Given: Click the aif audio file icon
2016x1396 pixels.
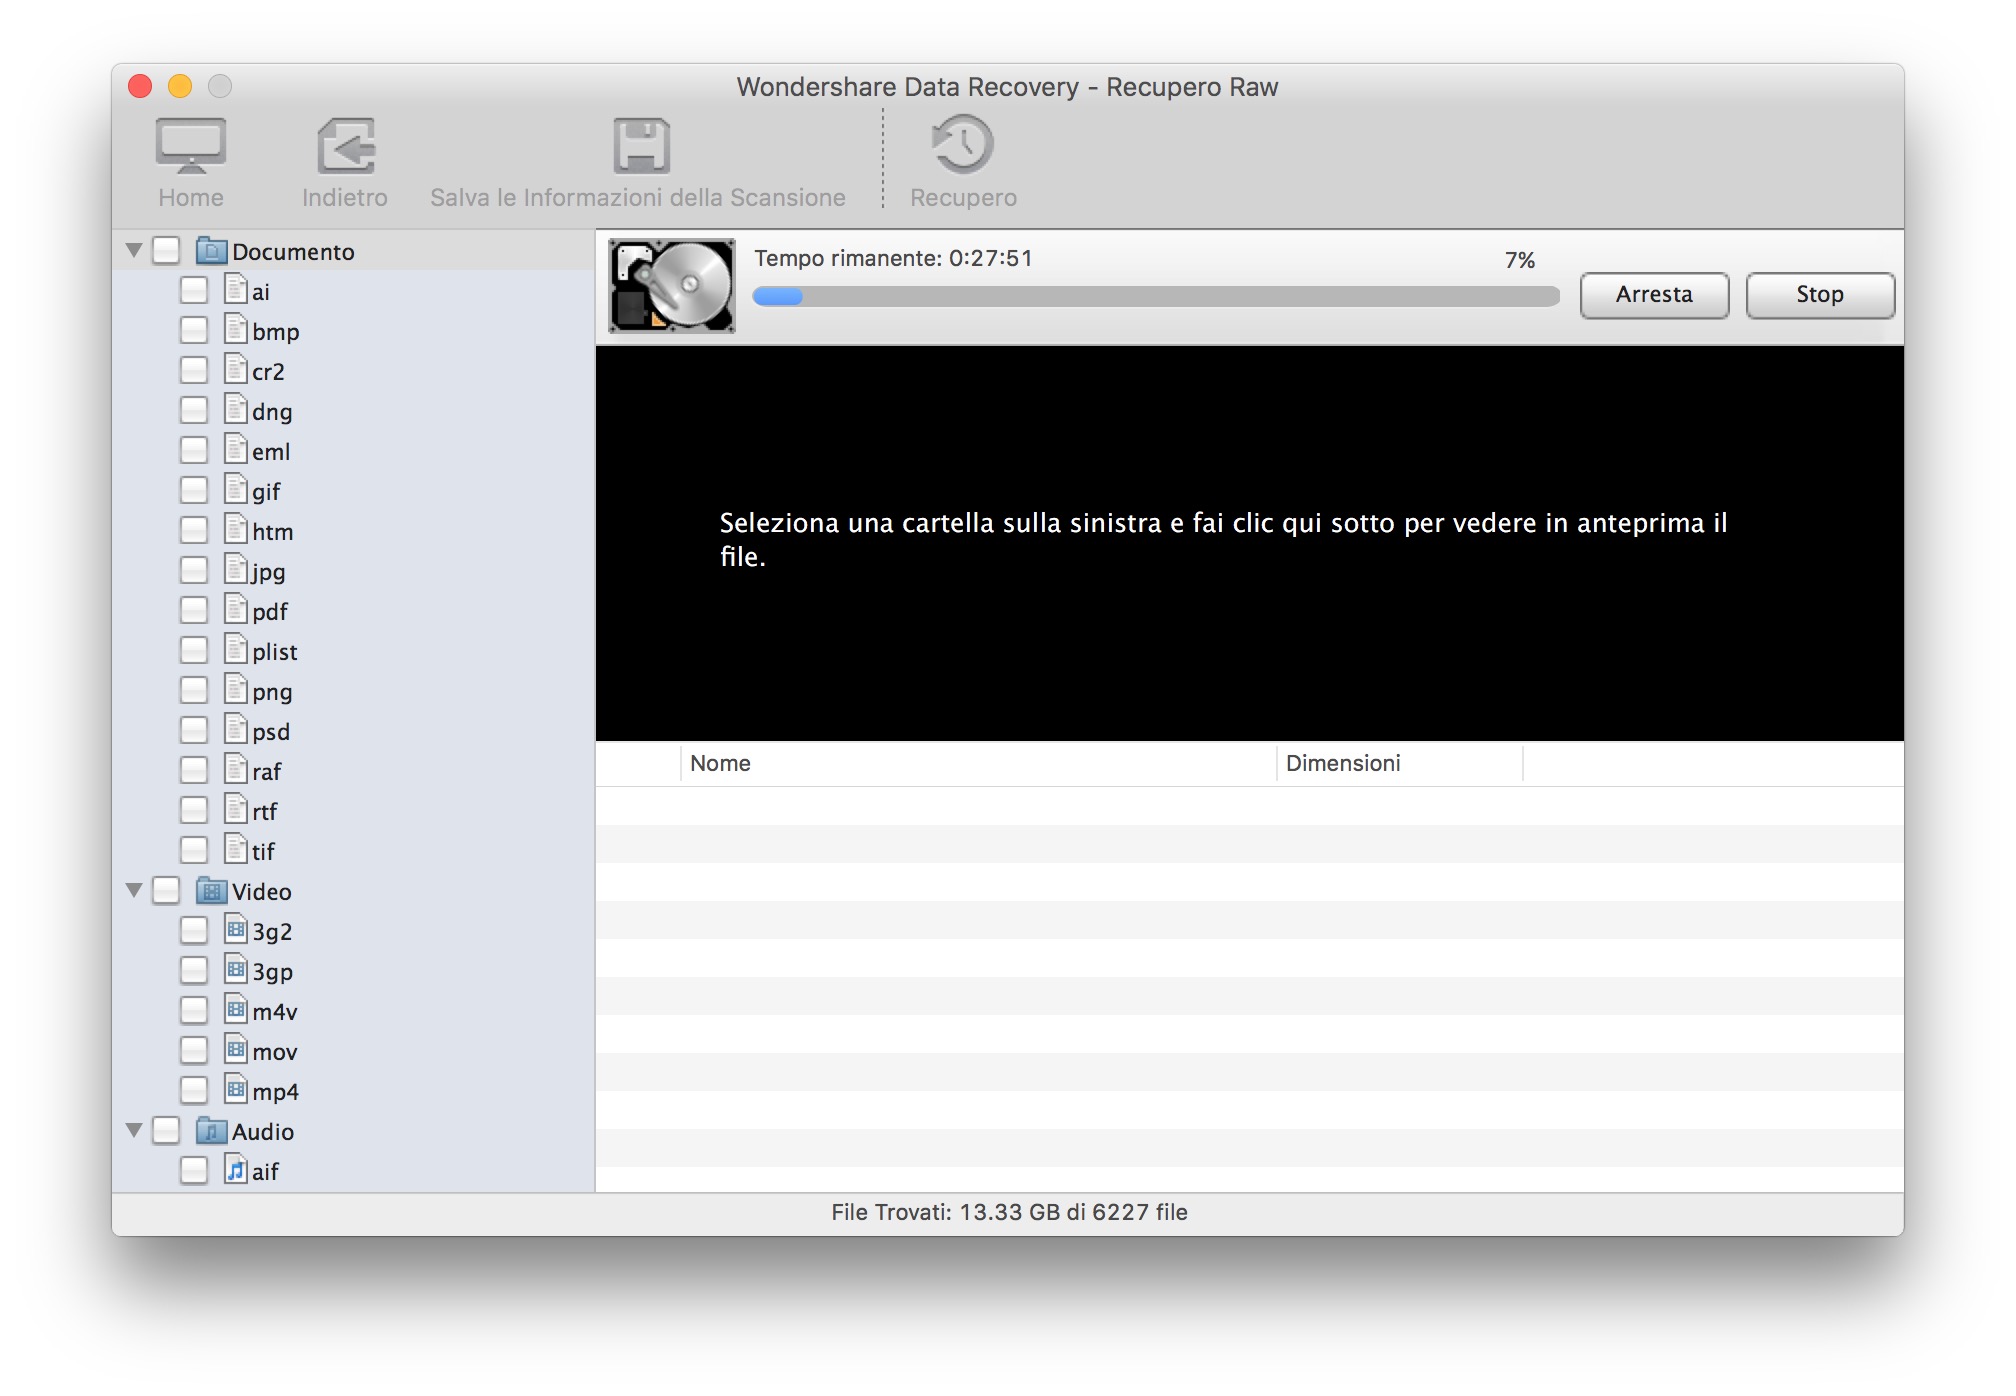Looking at the screenshot, I should (236, 1170).
